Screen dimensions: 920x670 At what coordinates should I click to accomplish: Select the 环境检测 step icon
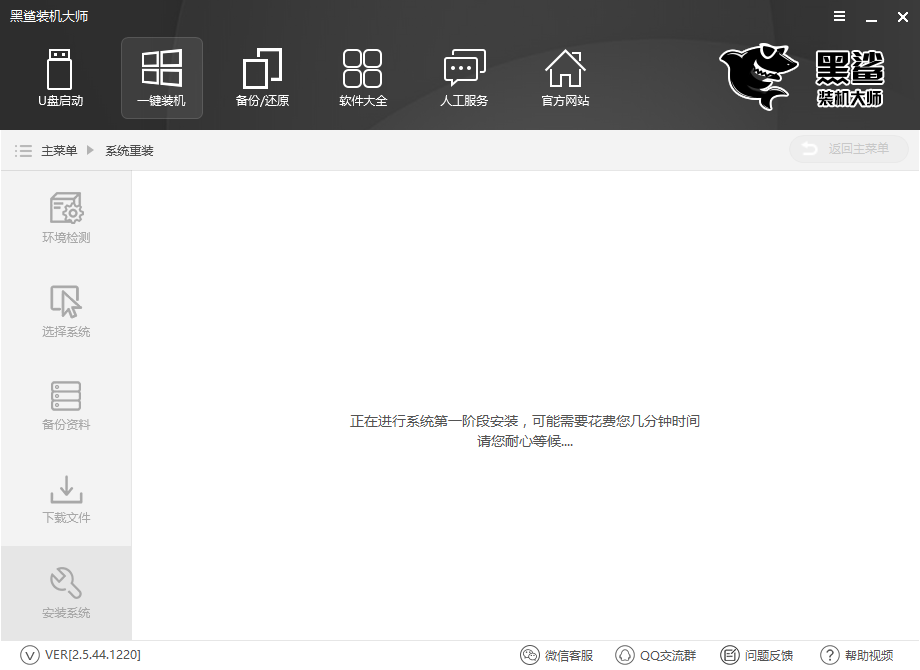65,216
